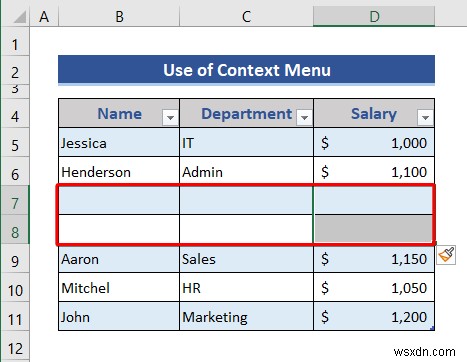Click the empty Name cell in row 8
This screenshot has height=362, width=467.
point(119,229)
